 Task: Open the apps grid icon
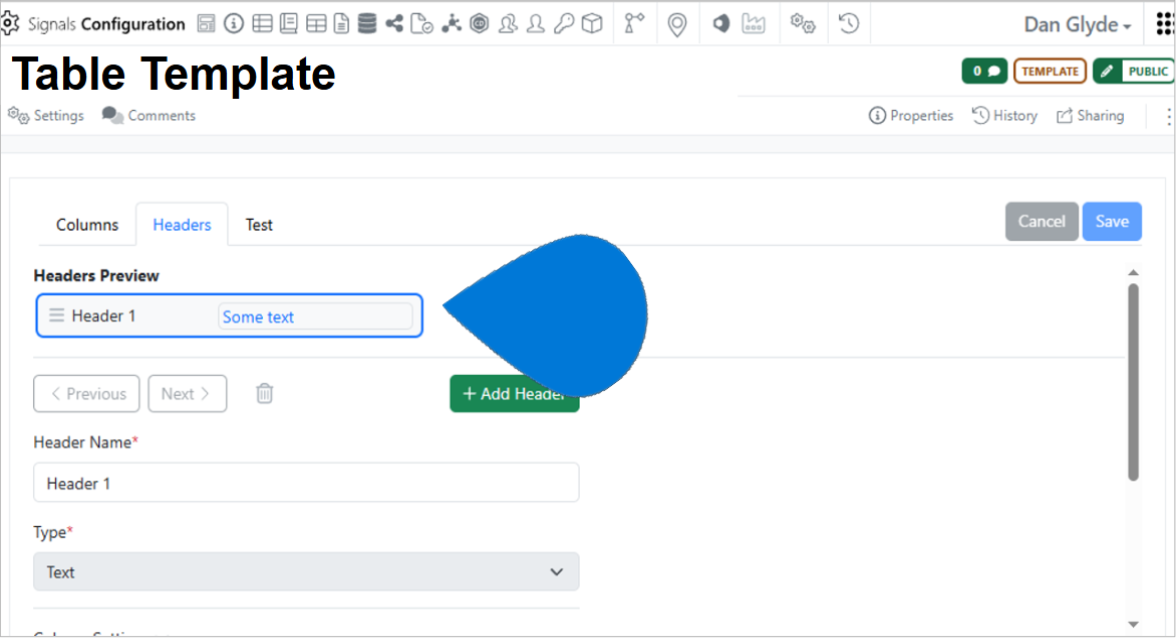point(1165,24)
